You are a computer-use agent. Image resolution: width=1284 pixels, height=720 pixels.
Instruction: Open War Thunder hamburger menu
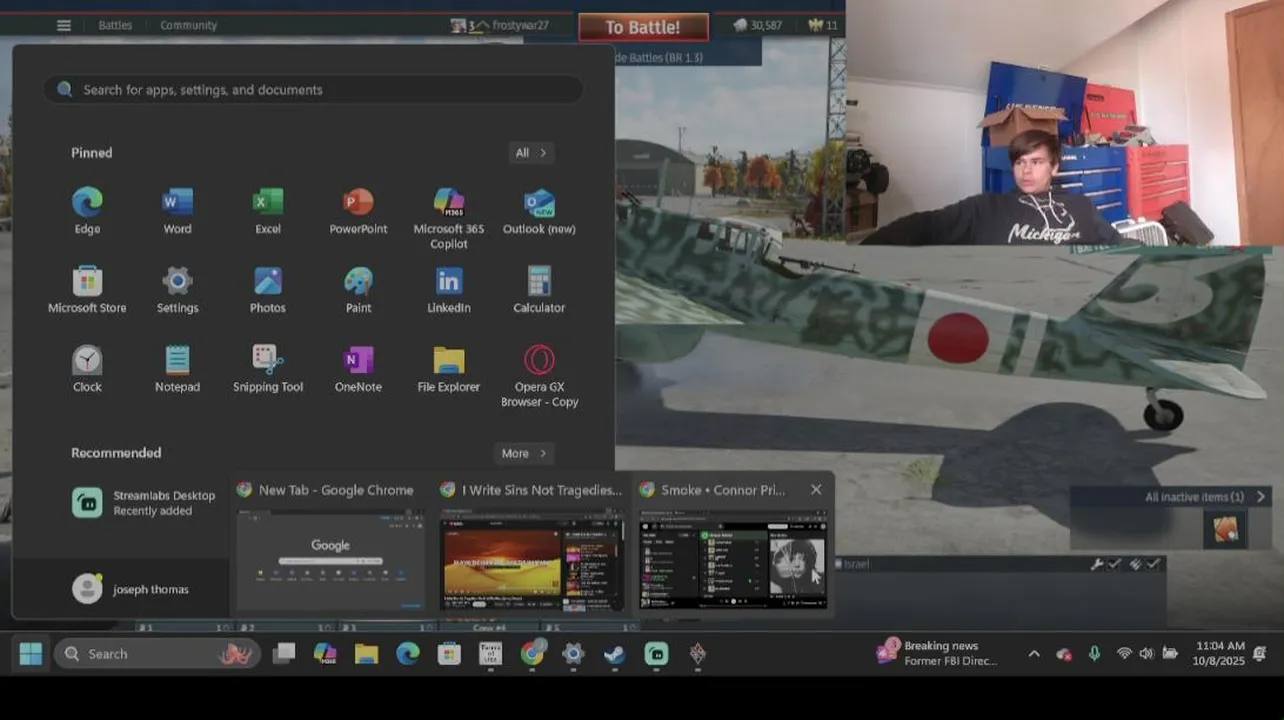[64, 25]
